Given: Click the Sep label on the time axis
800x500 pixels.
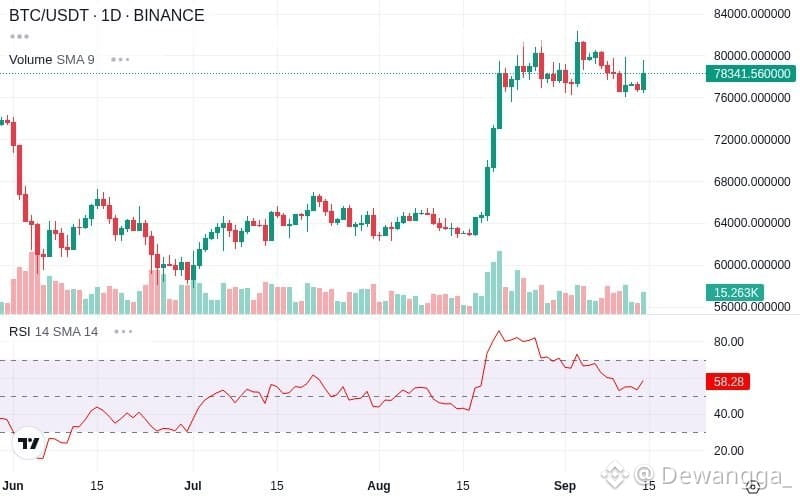Looking at the screenshot, I should click(x=565, y=486).
